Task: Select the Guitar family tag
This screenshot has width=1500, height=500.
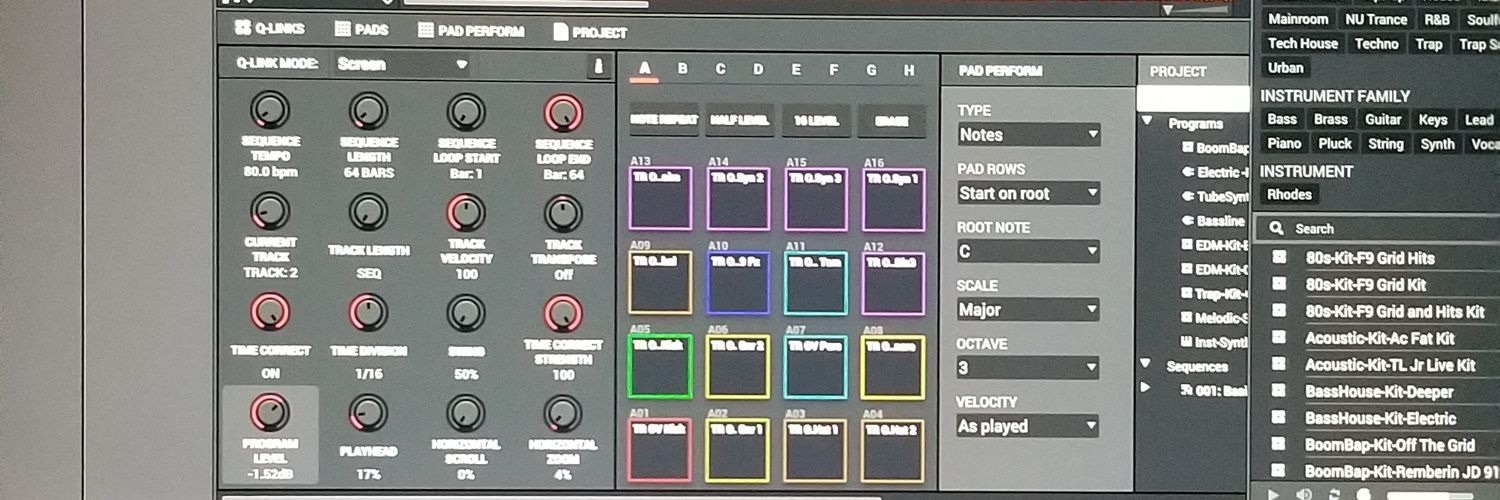Action: (1383, 120)
